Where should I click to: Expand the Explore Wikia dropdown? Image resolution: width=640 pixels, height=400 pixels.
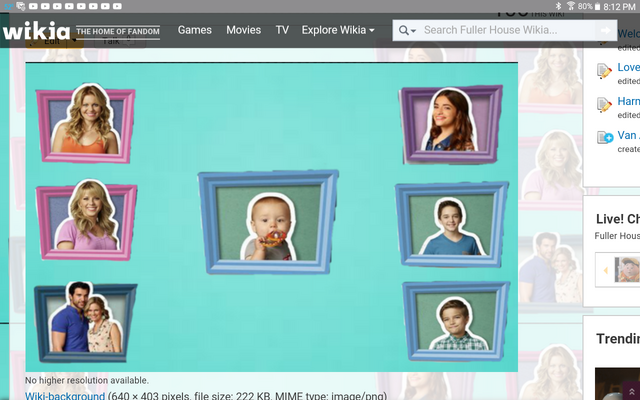click(338, 30)
